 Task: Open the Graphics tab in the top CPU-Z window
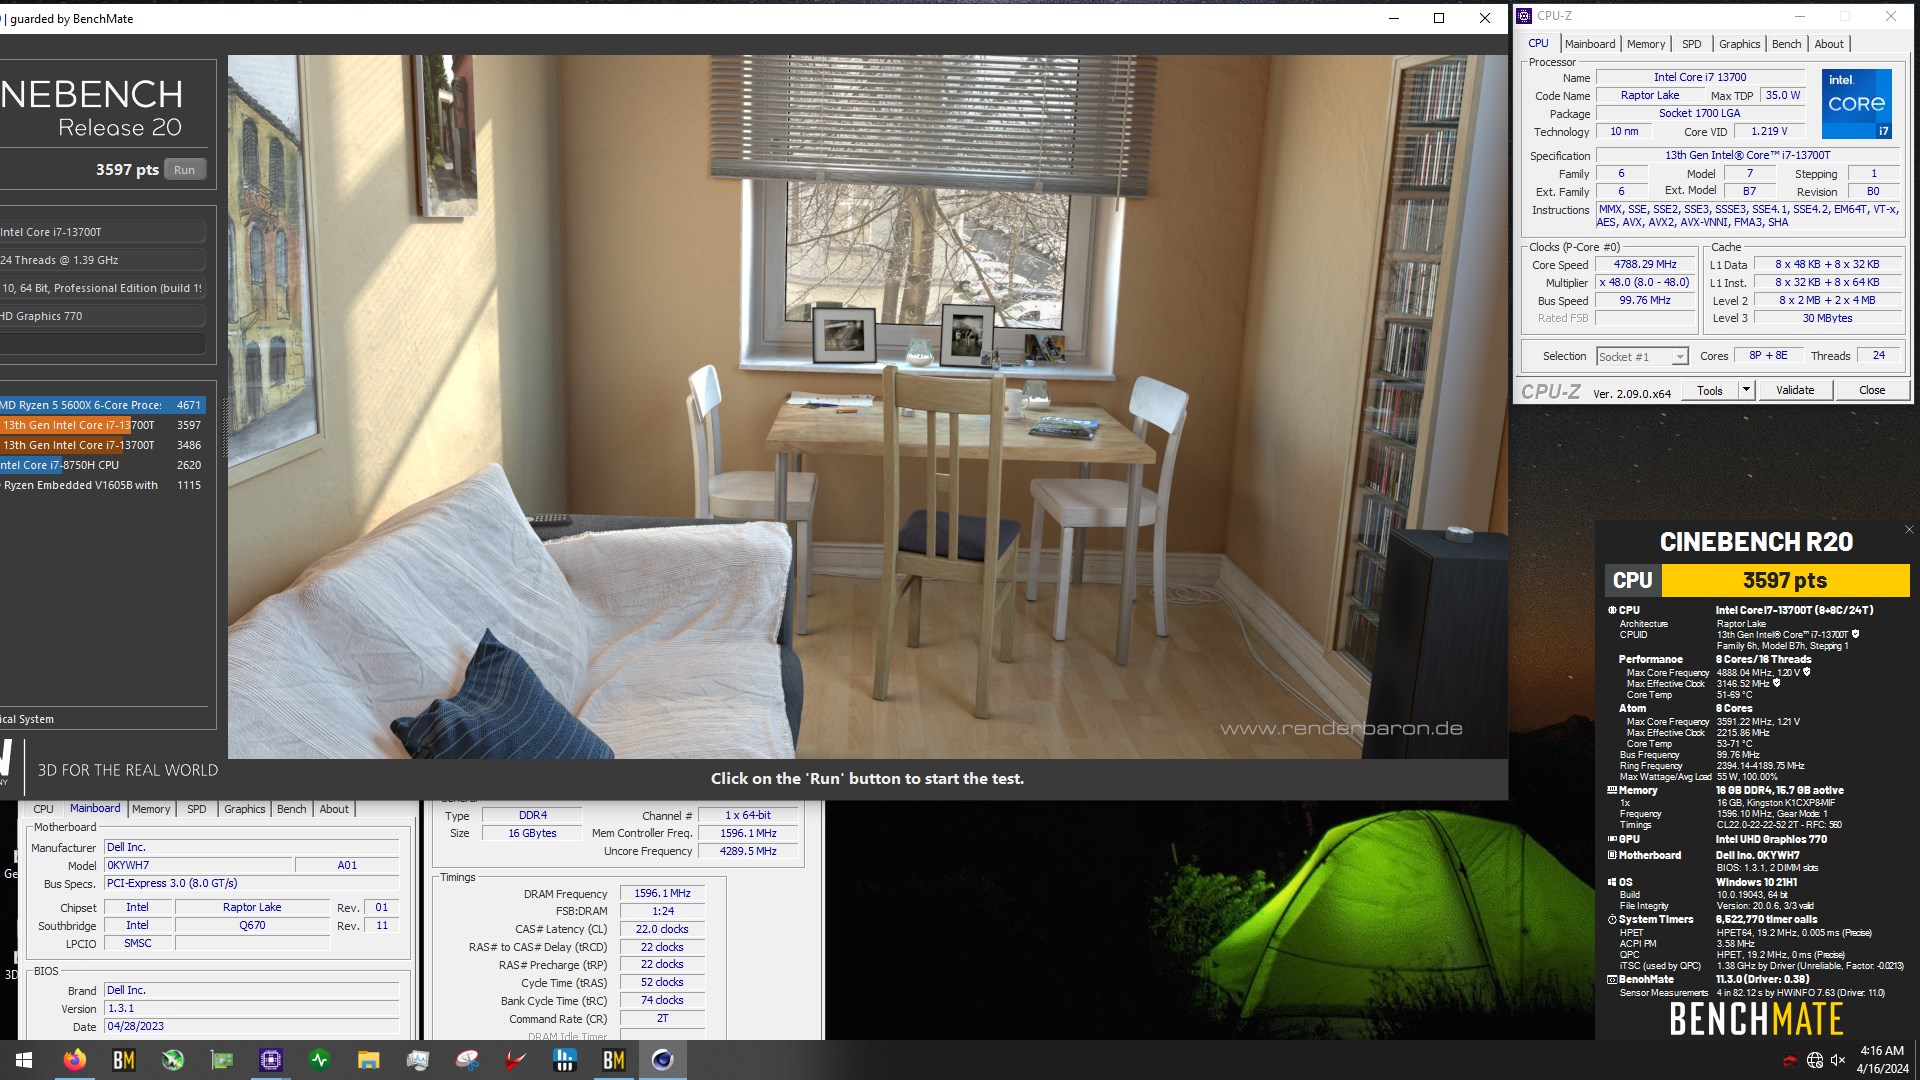point(1739,44)
